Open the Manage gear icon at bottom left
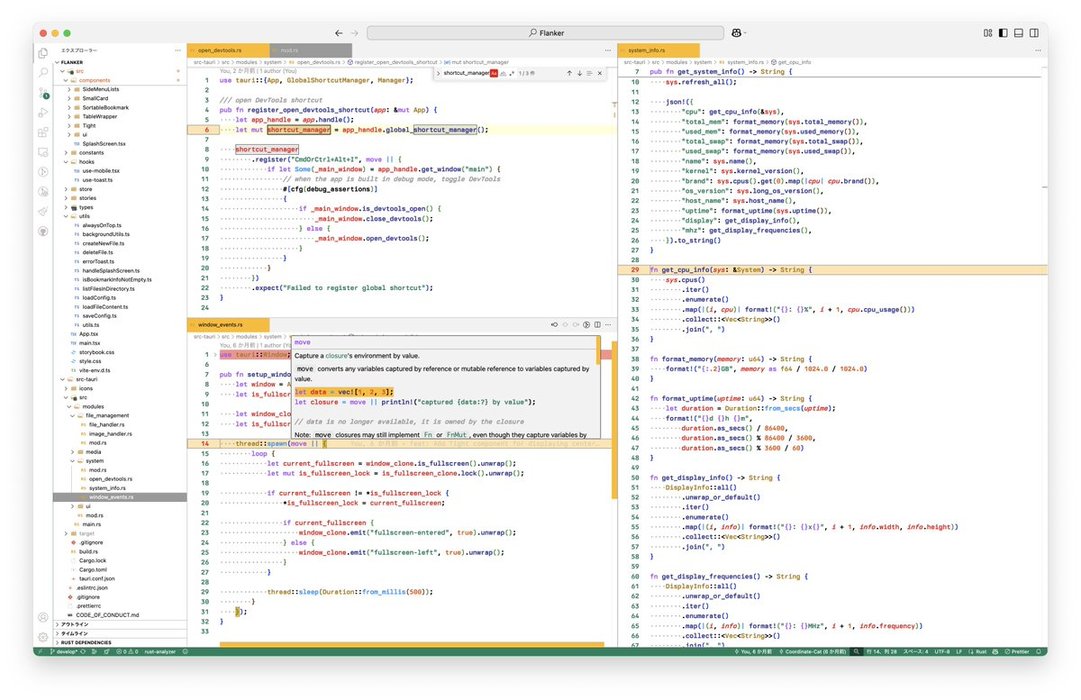 click(x=43, y=637)
